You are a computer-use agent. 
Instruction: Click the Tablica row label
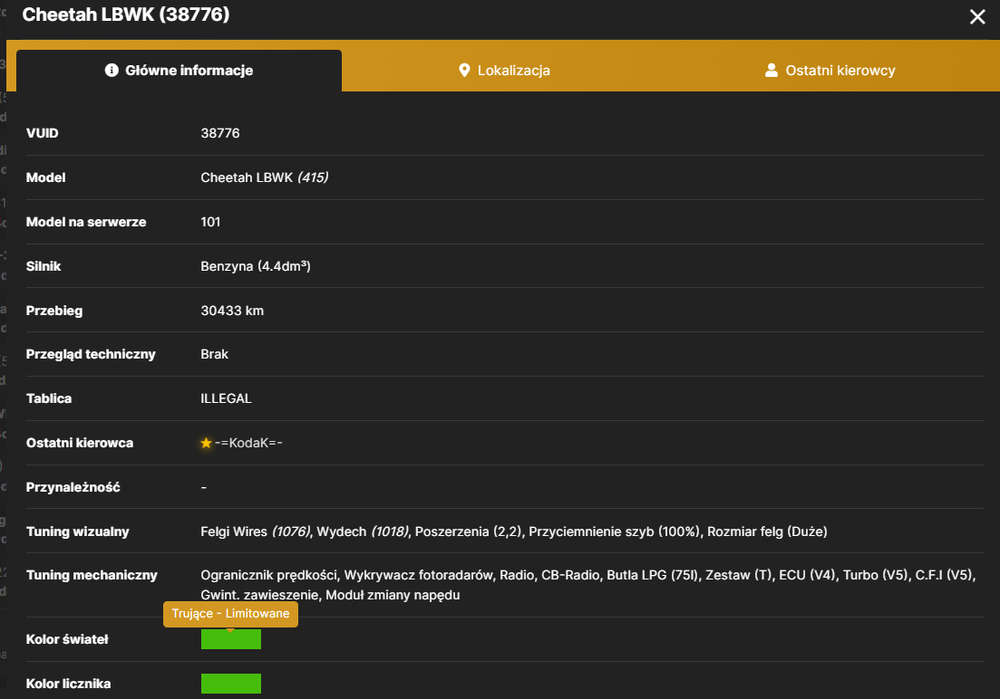tap(48, 399)
